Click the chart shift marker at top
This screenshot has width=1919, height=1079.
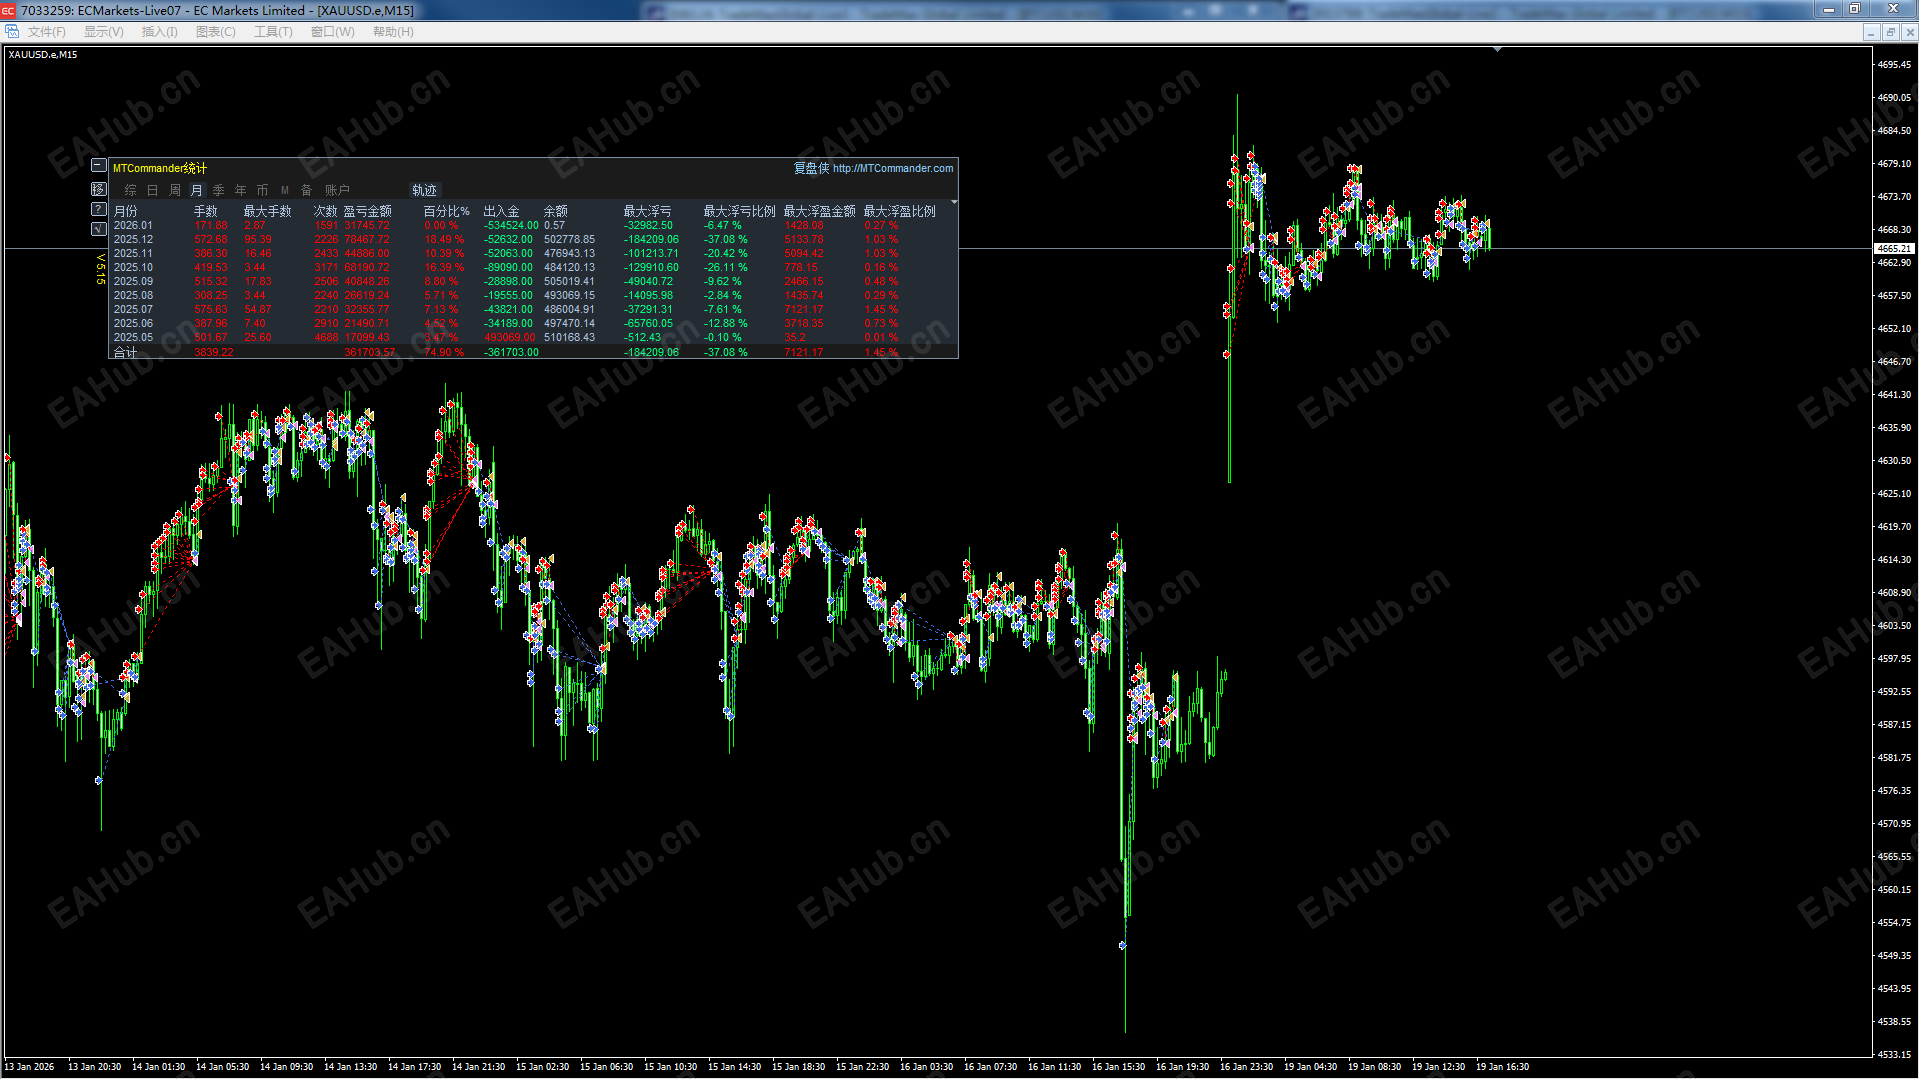coord(1497,49)
